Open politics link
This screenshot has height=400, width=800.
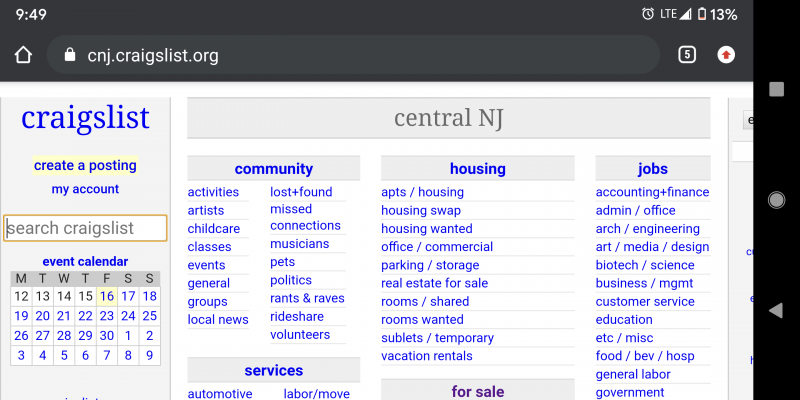coord(291,280)
